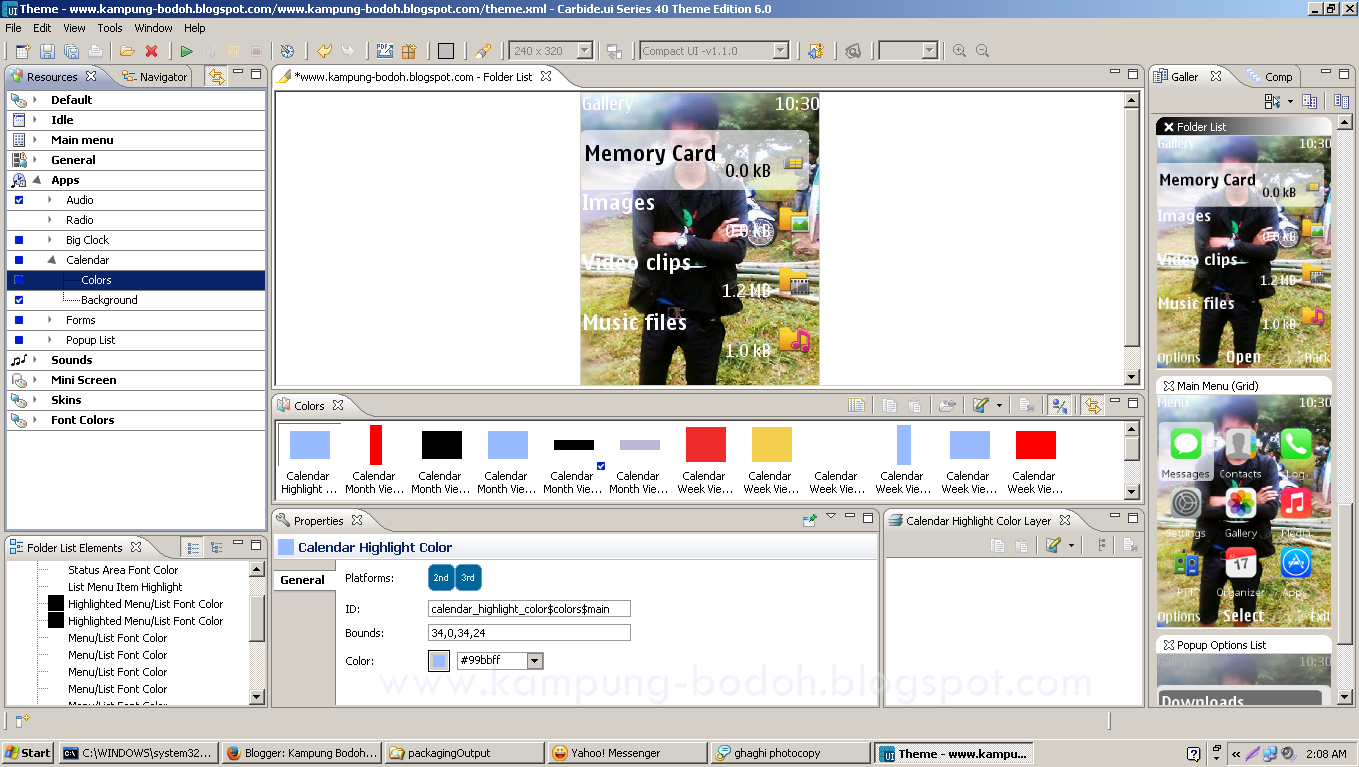Image resolution: width=1359 pixels, height=767 pixels.
Task: Select the yellow Calendar Week View swatch
Action: pos(771,445)
